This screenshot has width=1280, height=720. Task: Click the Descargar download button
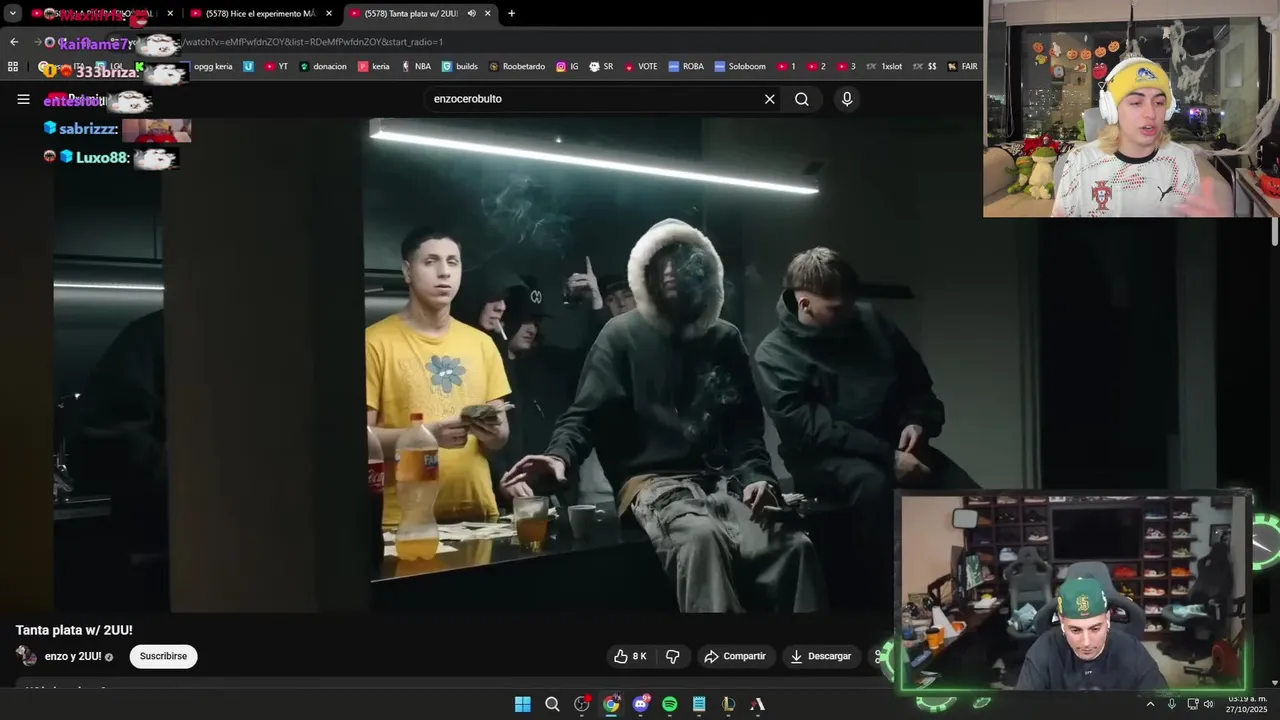click(x=821, y=656)
